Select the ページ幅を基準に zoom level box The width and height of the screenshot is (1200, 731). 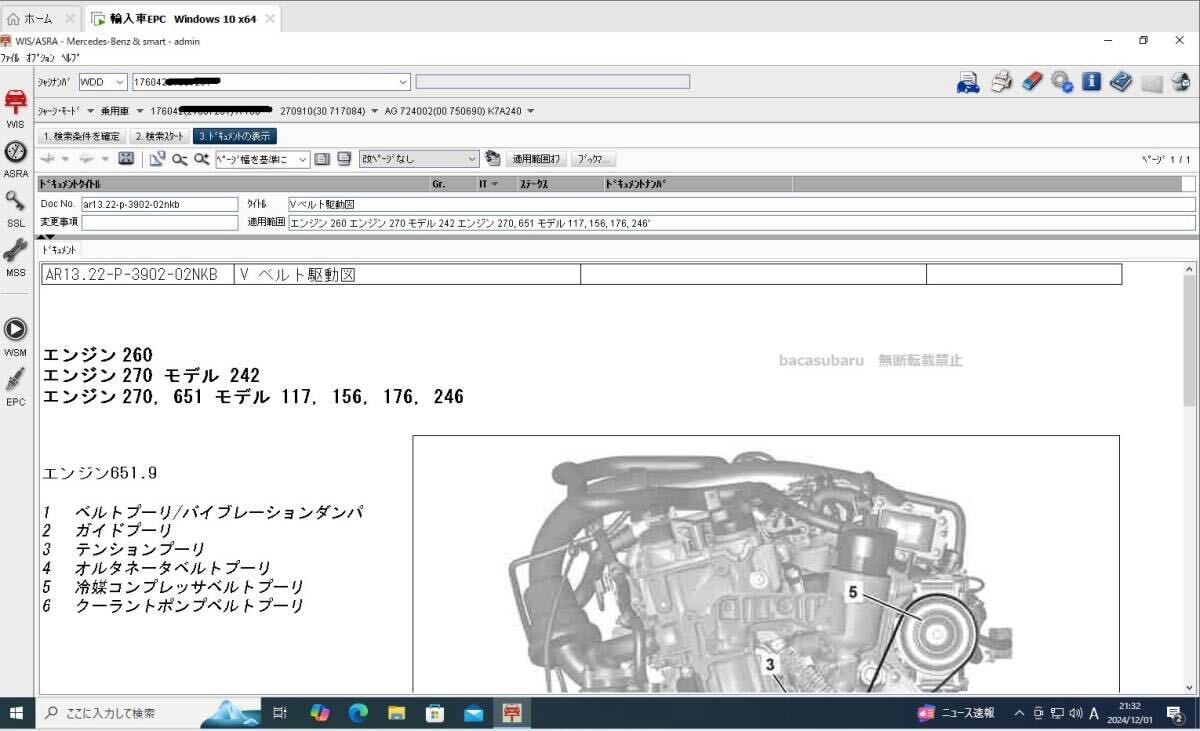tap(263, 159)
